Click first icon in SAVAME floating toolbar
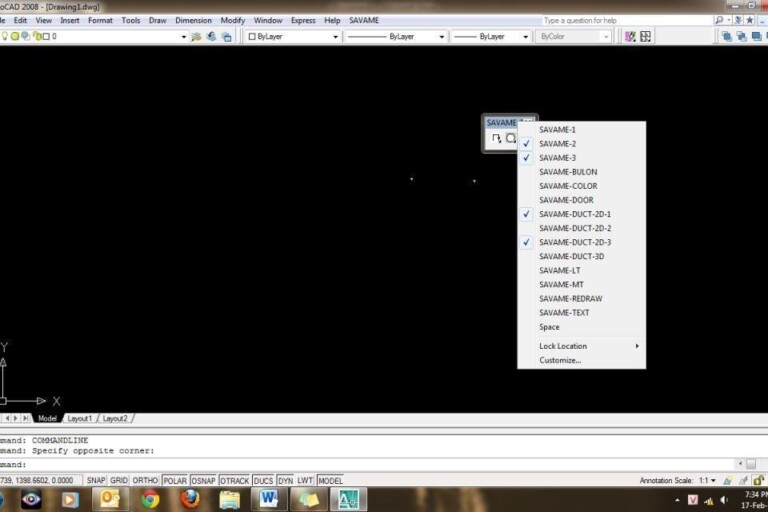Image resolution: width=768 pixels, height=512 pixels. (496, 138)
